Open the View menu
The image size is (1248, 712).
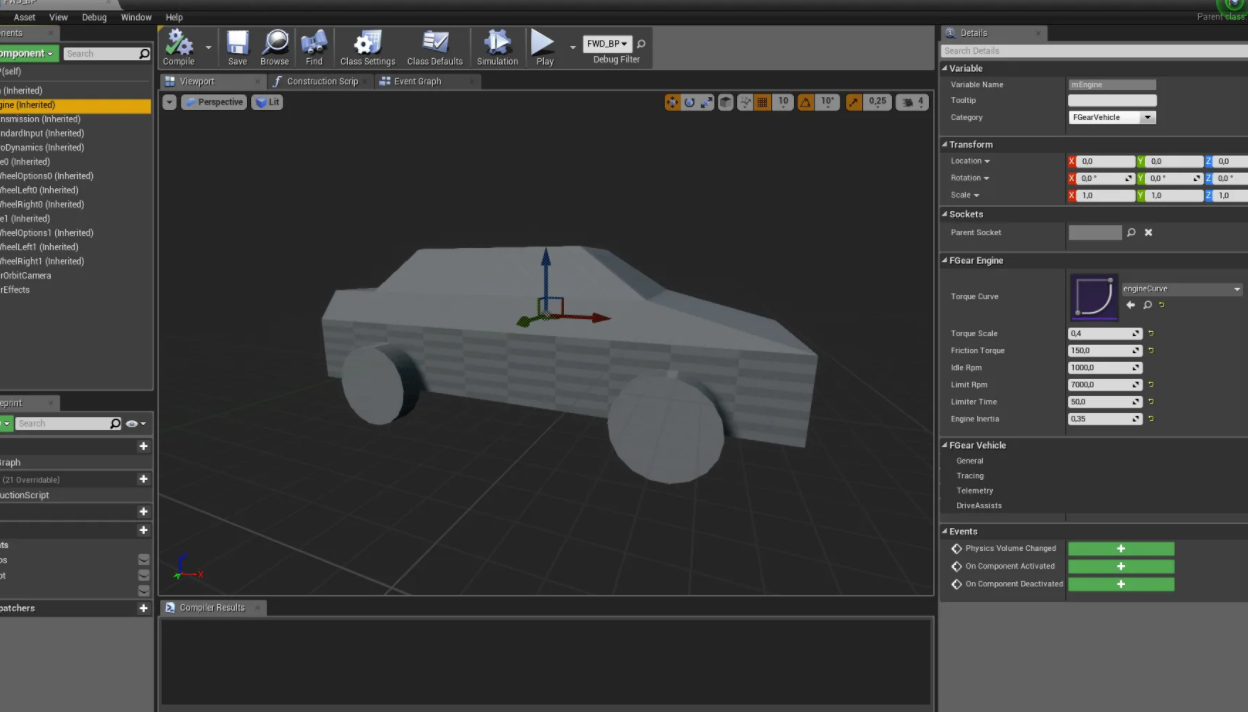[59, 17]
